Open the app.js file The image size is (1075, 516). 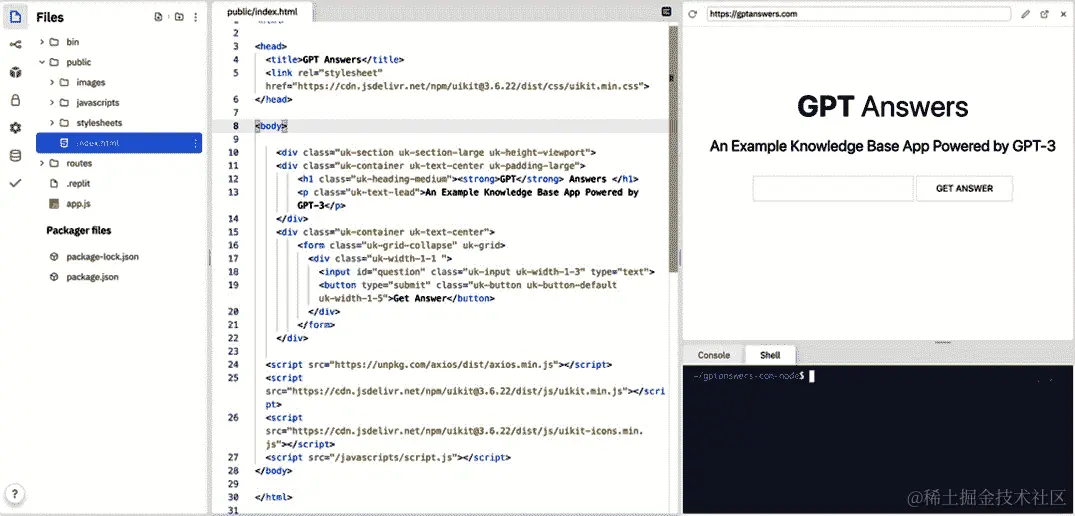(78, 204)
